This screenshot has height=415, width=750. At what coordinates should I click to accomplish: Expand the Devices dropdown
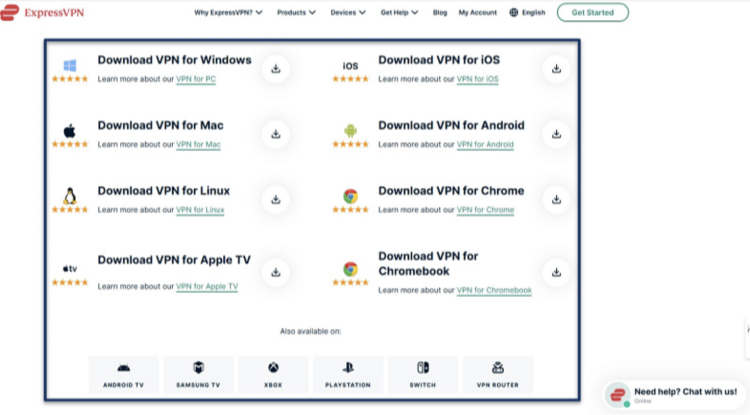(348, 12)
